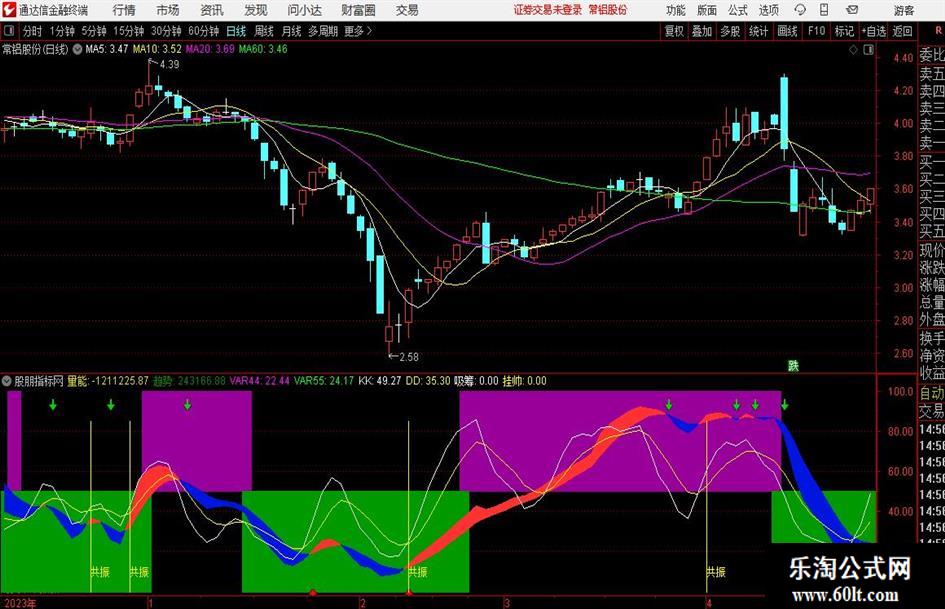Open the 问小达 menu
Image resolution: width=945 pixels, height=609 pixels.
[x=304, y=10]
